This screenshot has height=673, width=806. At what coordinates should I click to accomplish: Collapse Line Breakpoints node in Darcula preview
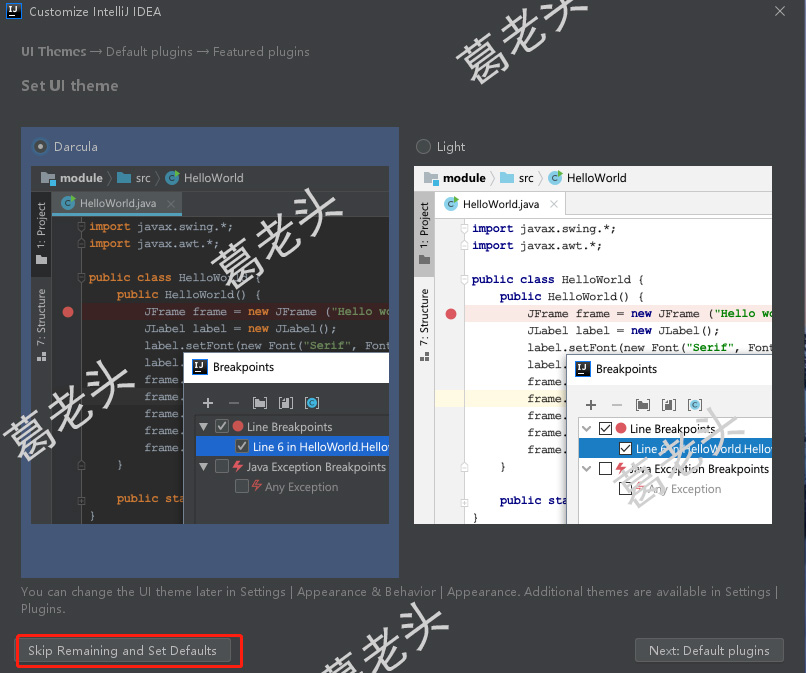click(x=204, y=427)
